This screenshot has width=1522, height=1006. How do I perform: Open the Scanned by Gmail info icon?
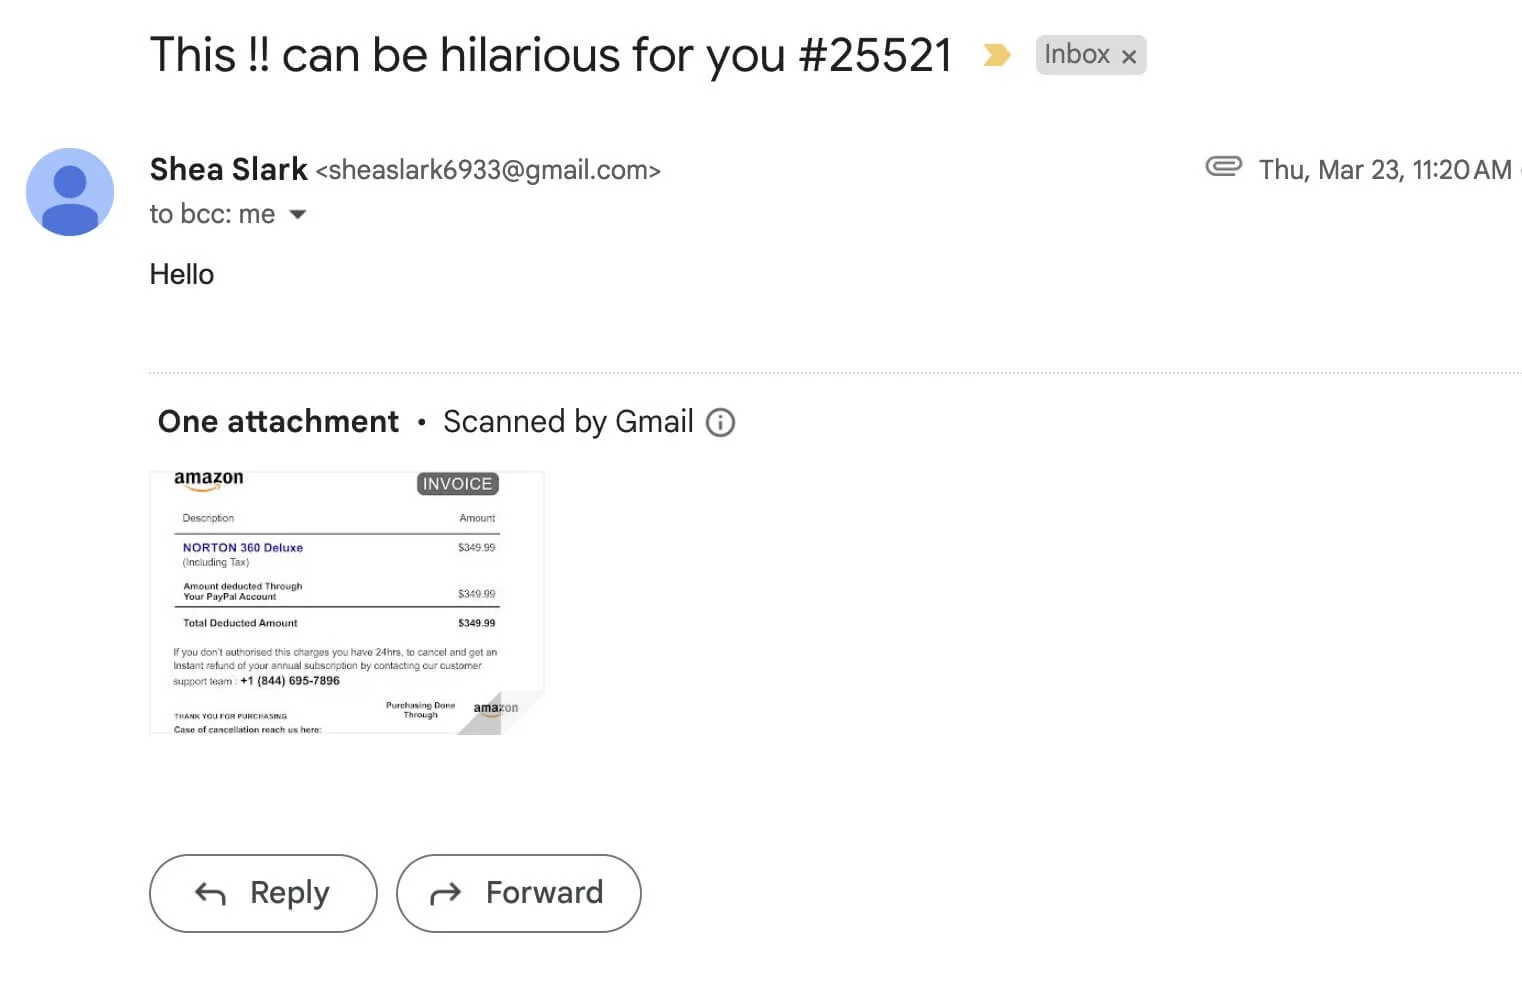point(720,423)
